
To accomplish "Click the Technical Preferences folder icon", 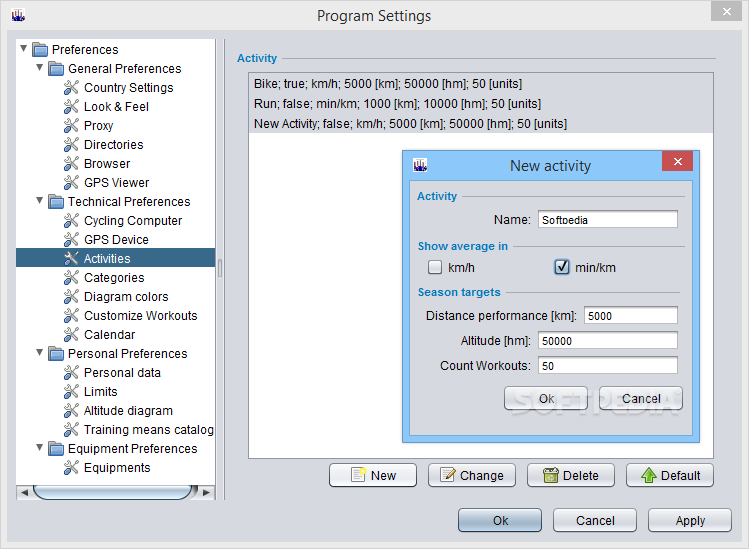I will click(x=56, y=202).
